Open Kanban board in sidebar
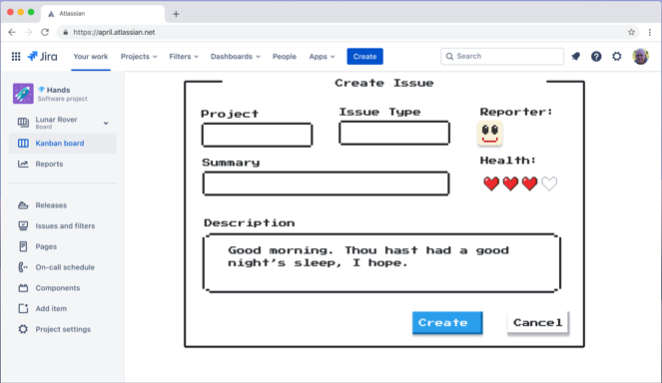Image resolution: width=662 pixels, height=383 pixels. 62,143
